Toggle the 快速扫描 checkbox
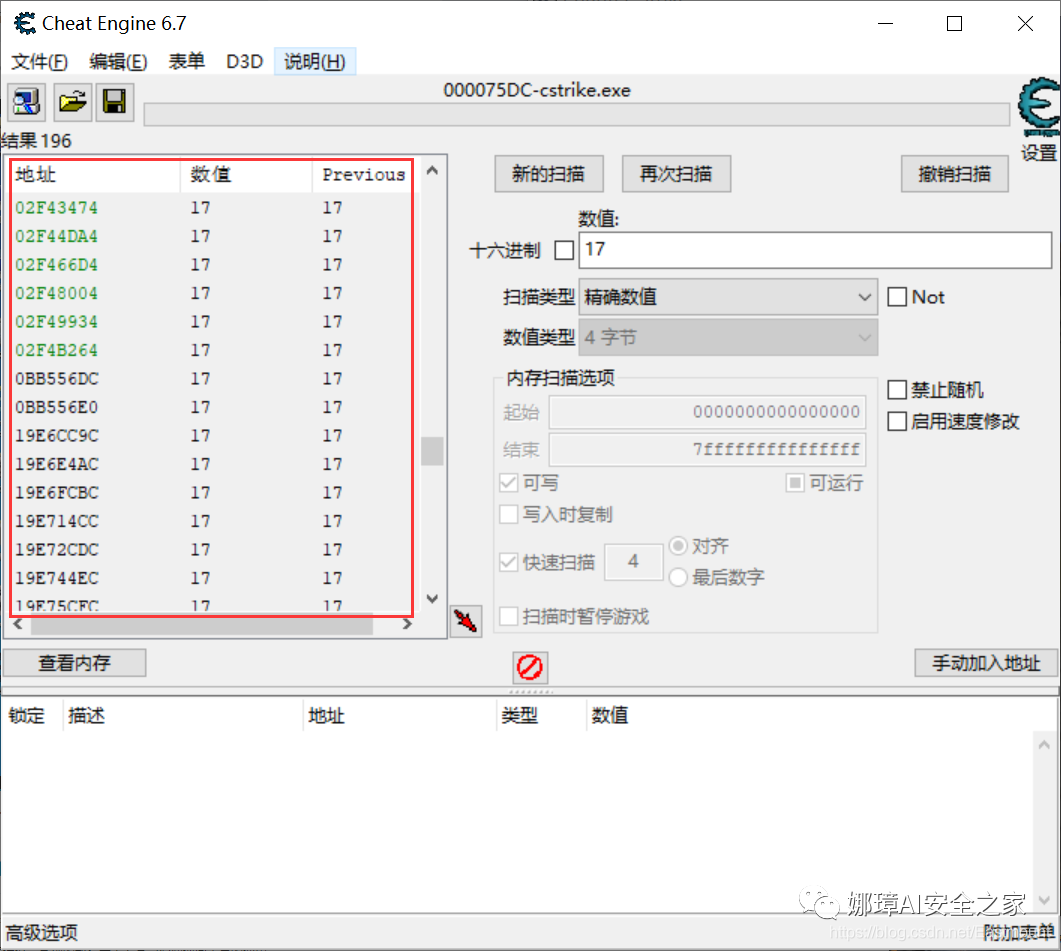Image resolution: width=1061 pixels, height=951 pixels. [x=508, y=562]
